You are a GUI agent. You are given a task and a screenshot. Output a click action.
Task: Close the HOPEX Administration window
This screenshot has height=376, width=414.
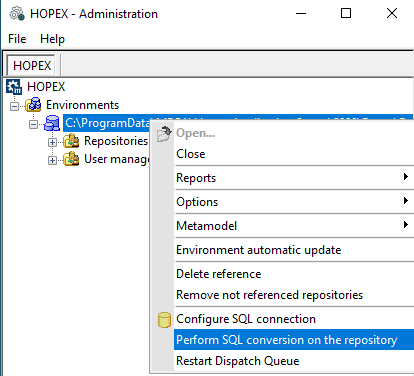point(392,14)
